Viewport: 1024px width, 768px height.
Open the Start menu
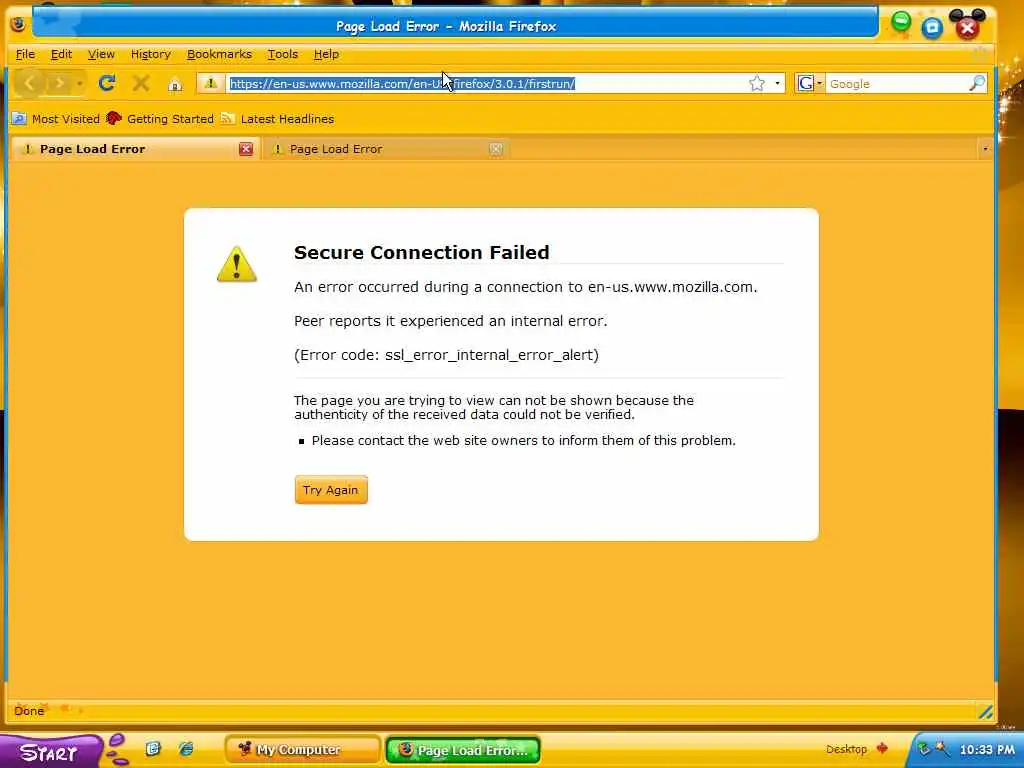tap(49, 752)
